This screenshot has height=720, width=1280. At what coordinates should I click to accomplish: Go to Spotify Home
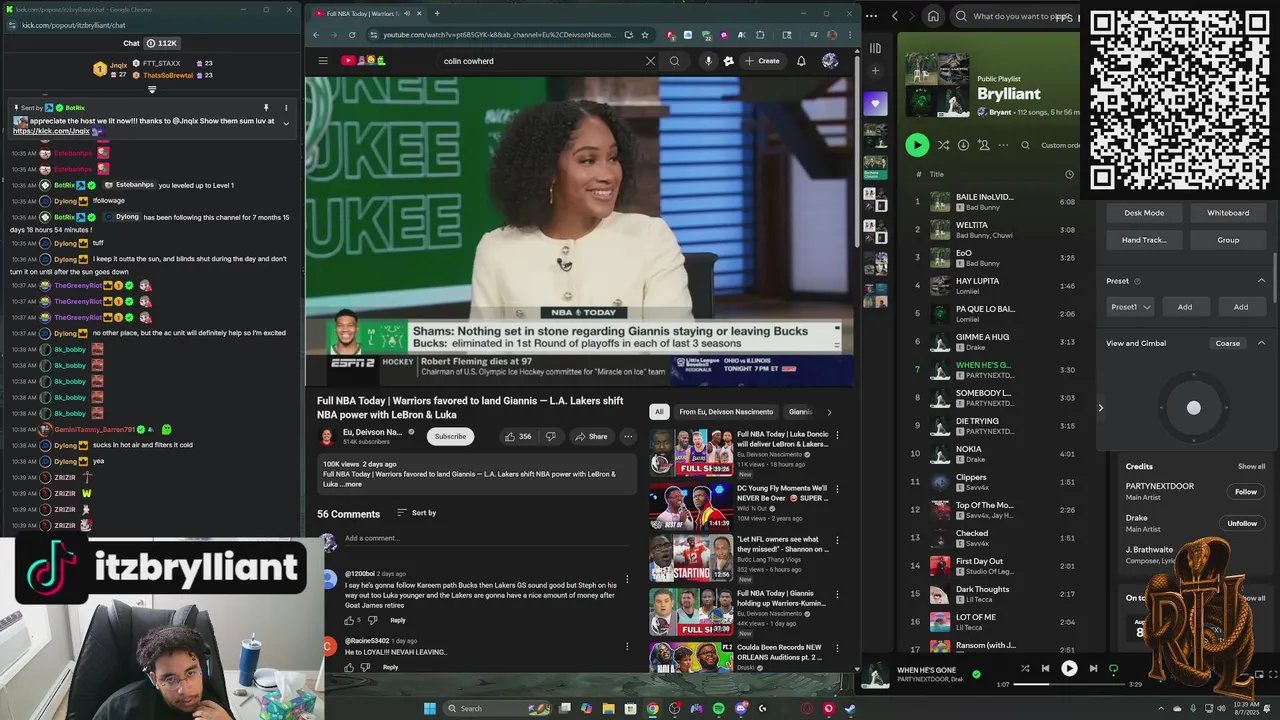click(x=933, y=16)
